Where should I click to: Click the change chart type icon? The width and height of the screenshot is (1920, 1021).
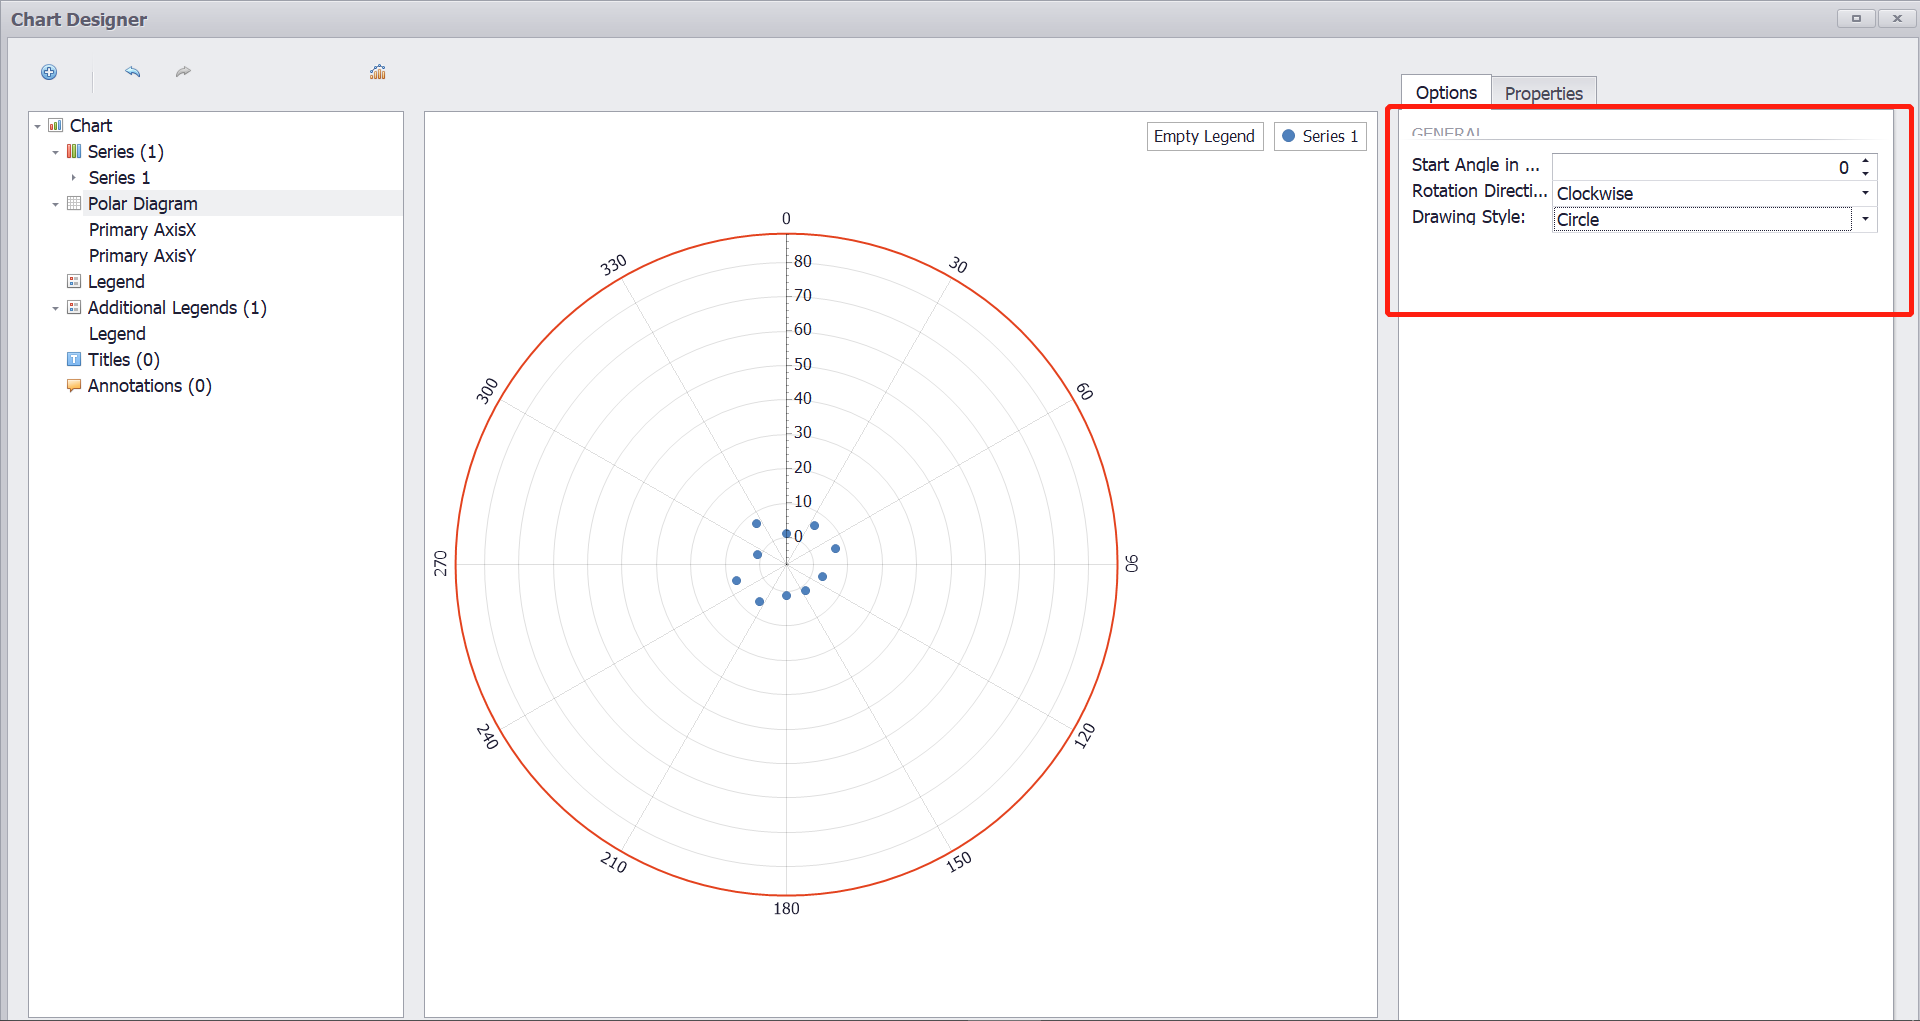[378, 72]
